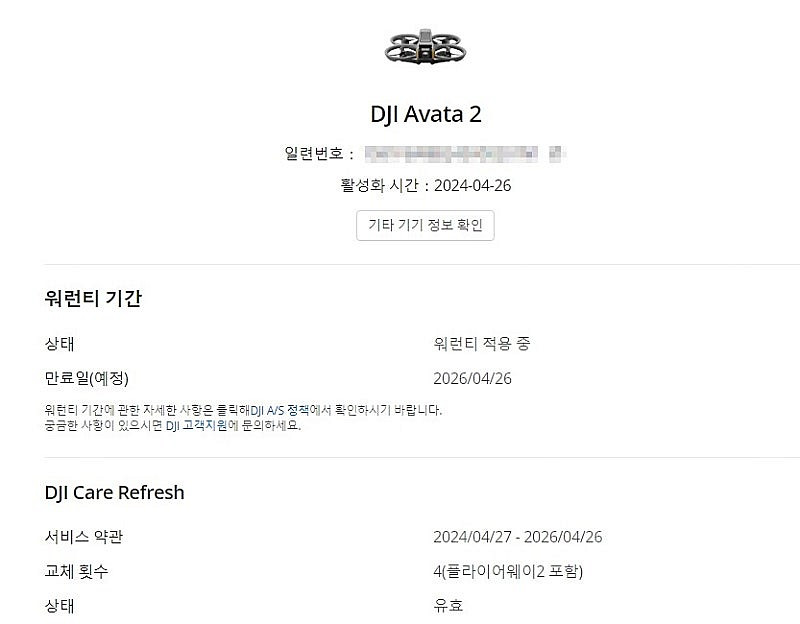Screen dimensions: 800x624
Task: Click the 기타 기기 정보 확인 button
Action: [x=424, y=226]
